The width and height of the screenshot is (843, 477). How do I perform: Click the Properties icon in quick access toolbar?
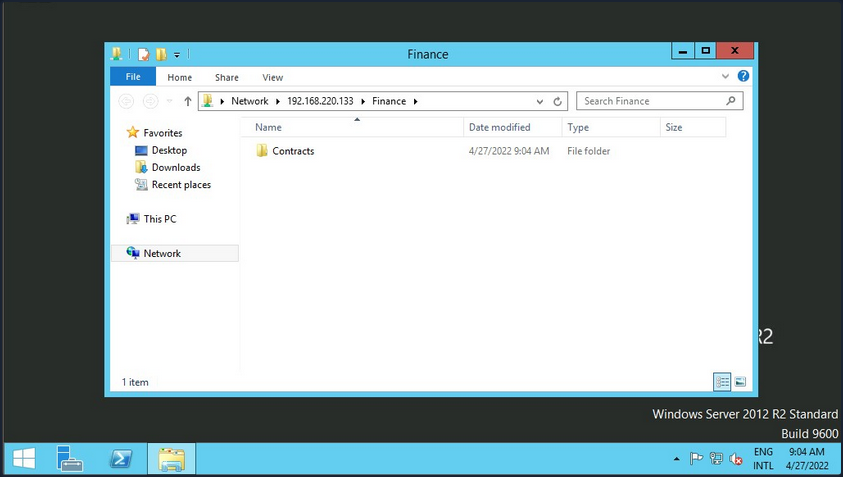[x=144, y=54]
